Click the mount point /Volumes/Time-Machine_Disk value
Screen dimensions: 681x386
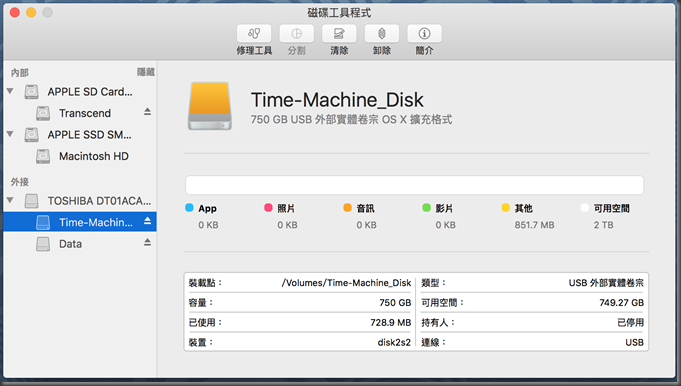click(x=346, y=283)
